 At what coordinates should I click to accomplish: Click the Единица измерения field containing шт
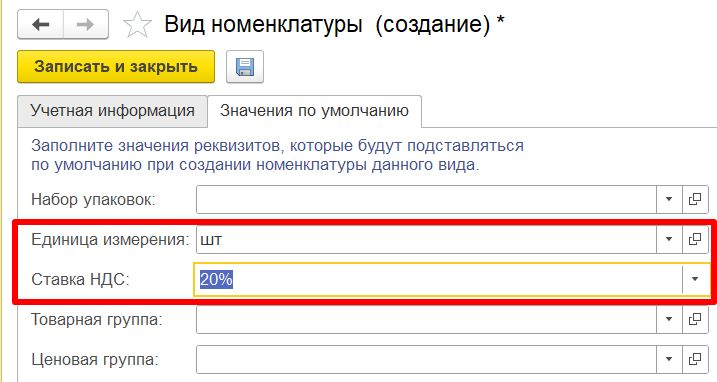tap(426, 239)
